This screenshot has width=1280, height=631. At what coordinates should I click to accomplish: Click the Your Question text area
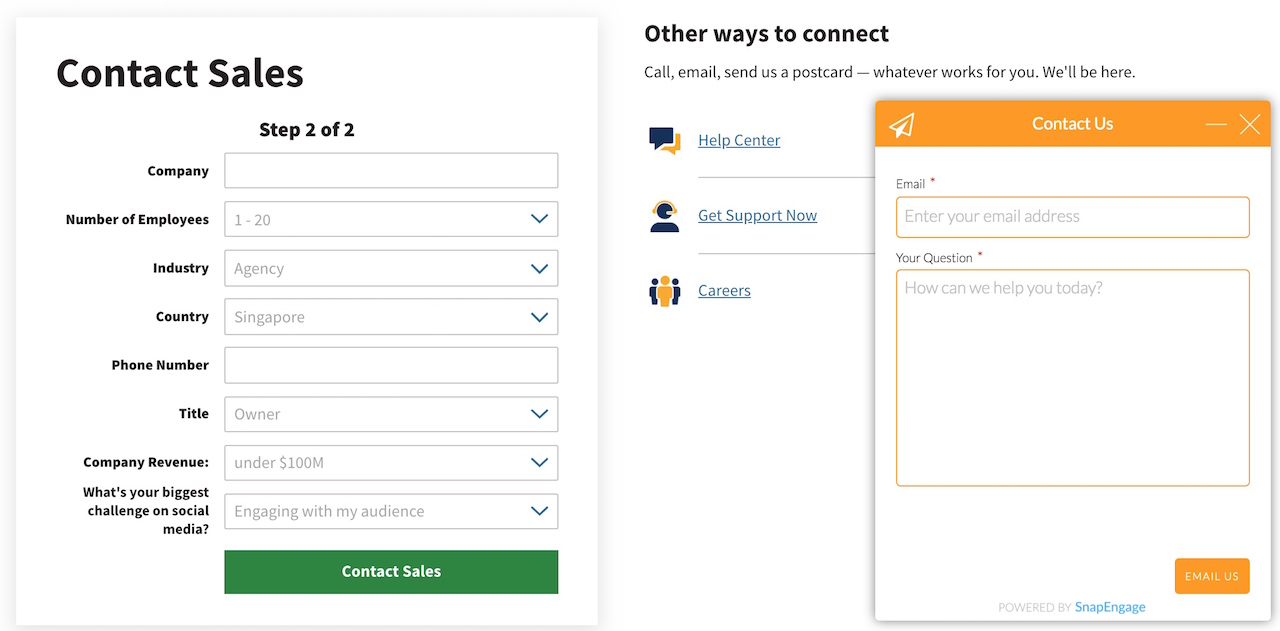(1073, 378)
